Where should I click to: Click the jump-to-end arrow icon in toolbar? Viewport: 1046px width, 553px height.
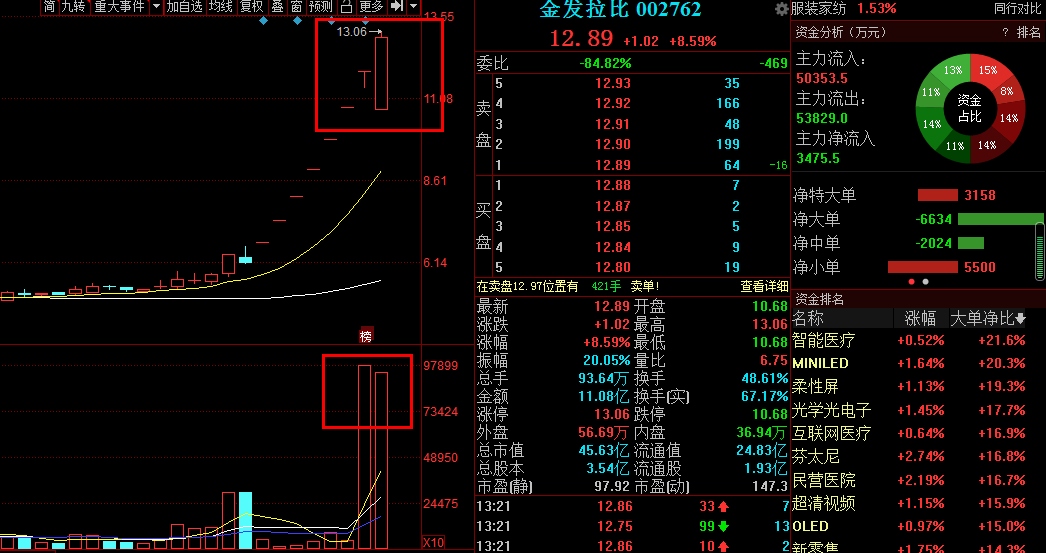point(397,7)
